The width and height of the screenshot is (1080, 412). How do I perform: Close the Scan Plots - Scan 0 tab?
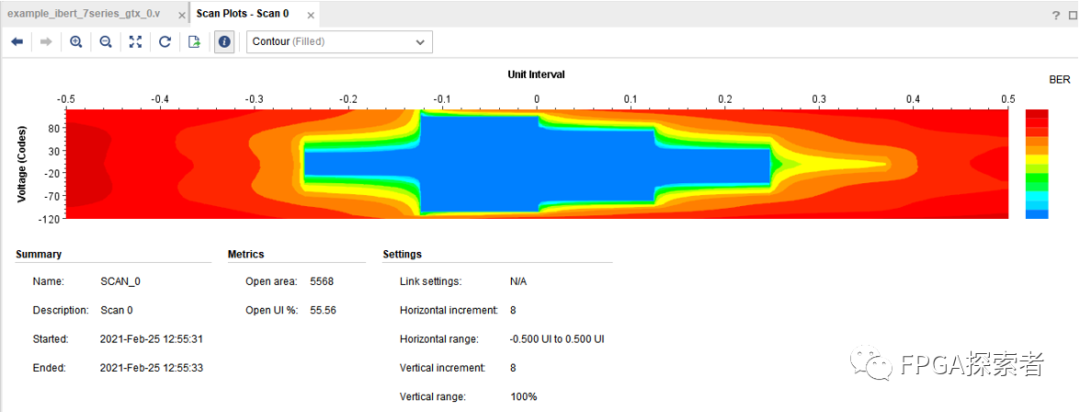pyautogui.click(x=311, y=15)
